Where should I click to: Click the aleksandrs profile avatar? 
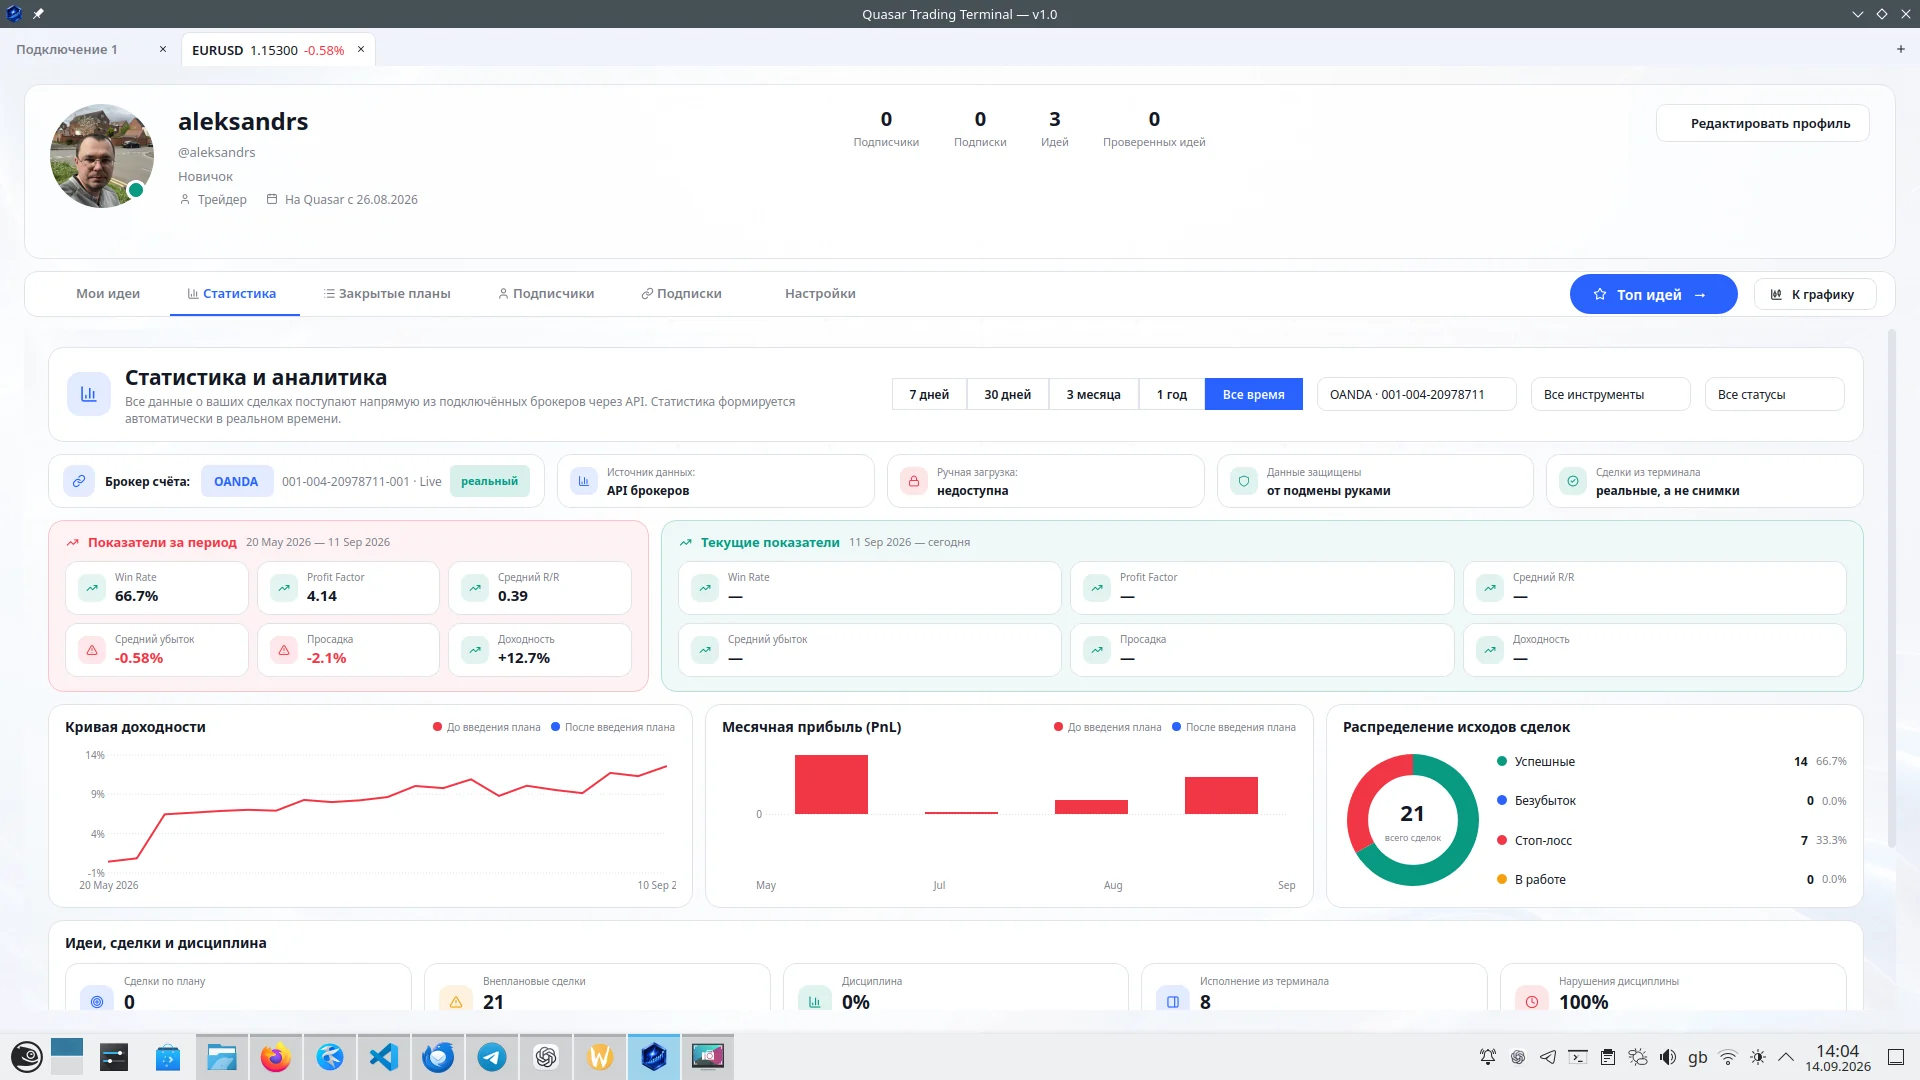click(x=102, y=156)
